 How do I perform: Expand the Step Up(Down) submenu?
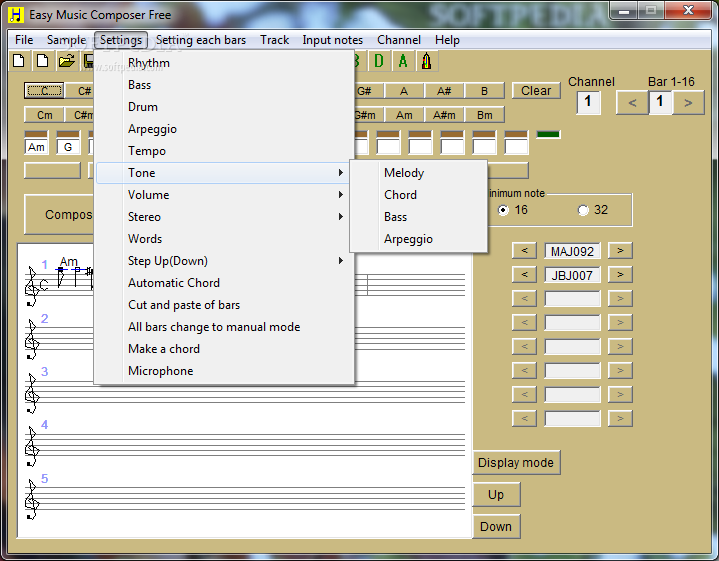click(x=222, y=261)
